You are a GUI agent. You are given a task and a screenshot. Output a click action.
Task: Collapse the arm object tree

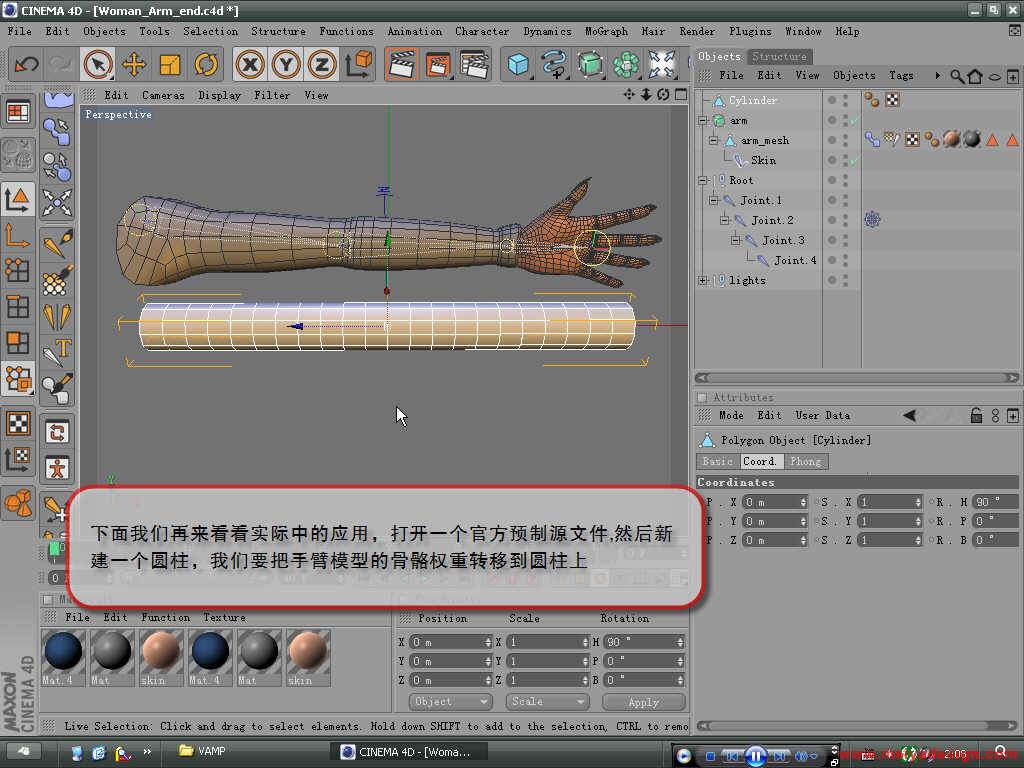click(703, 121)
